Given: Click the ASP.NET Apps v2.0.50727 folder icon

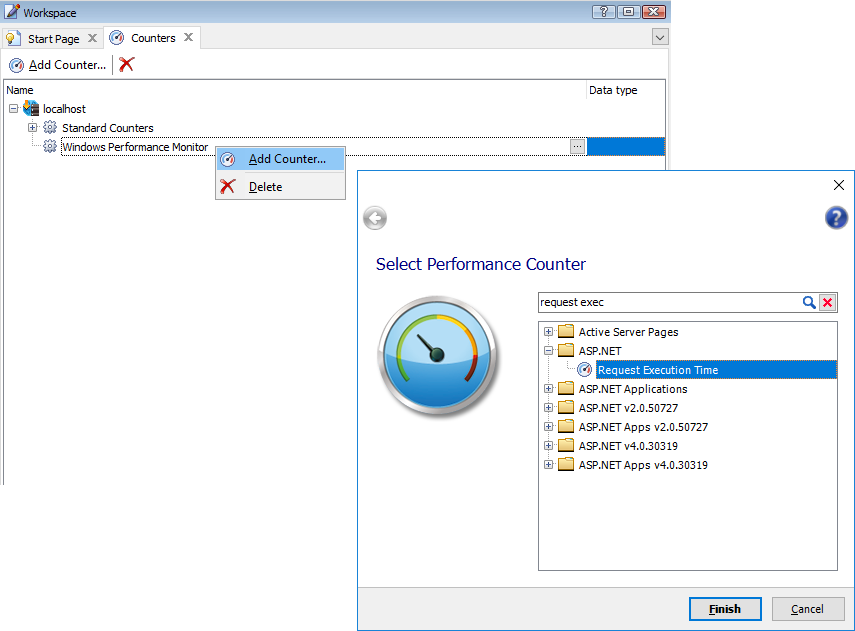Looking at the screenshot, I should (566, 426).
